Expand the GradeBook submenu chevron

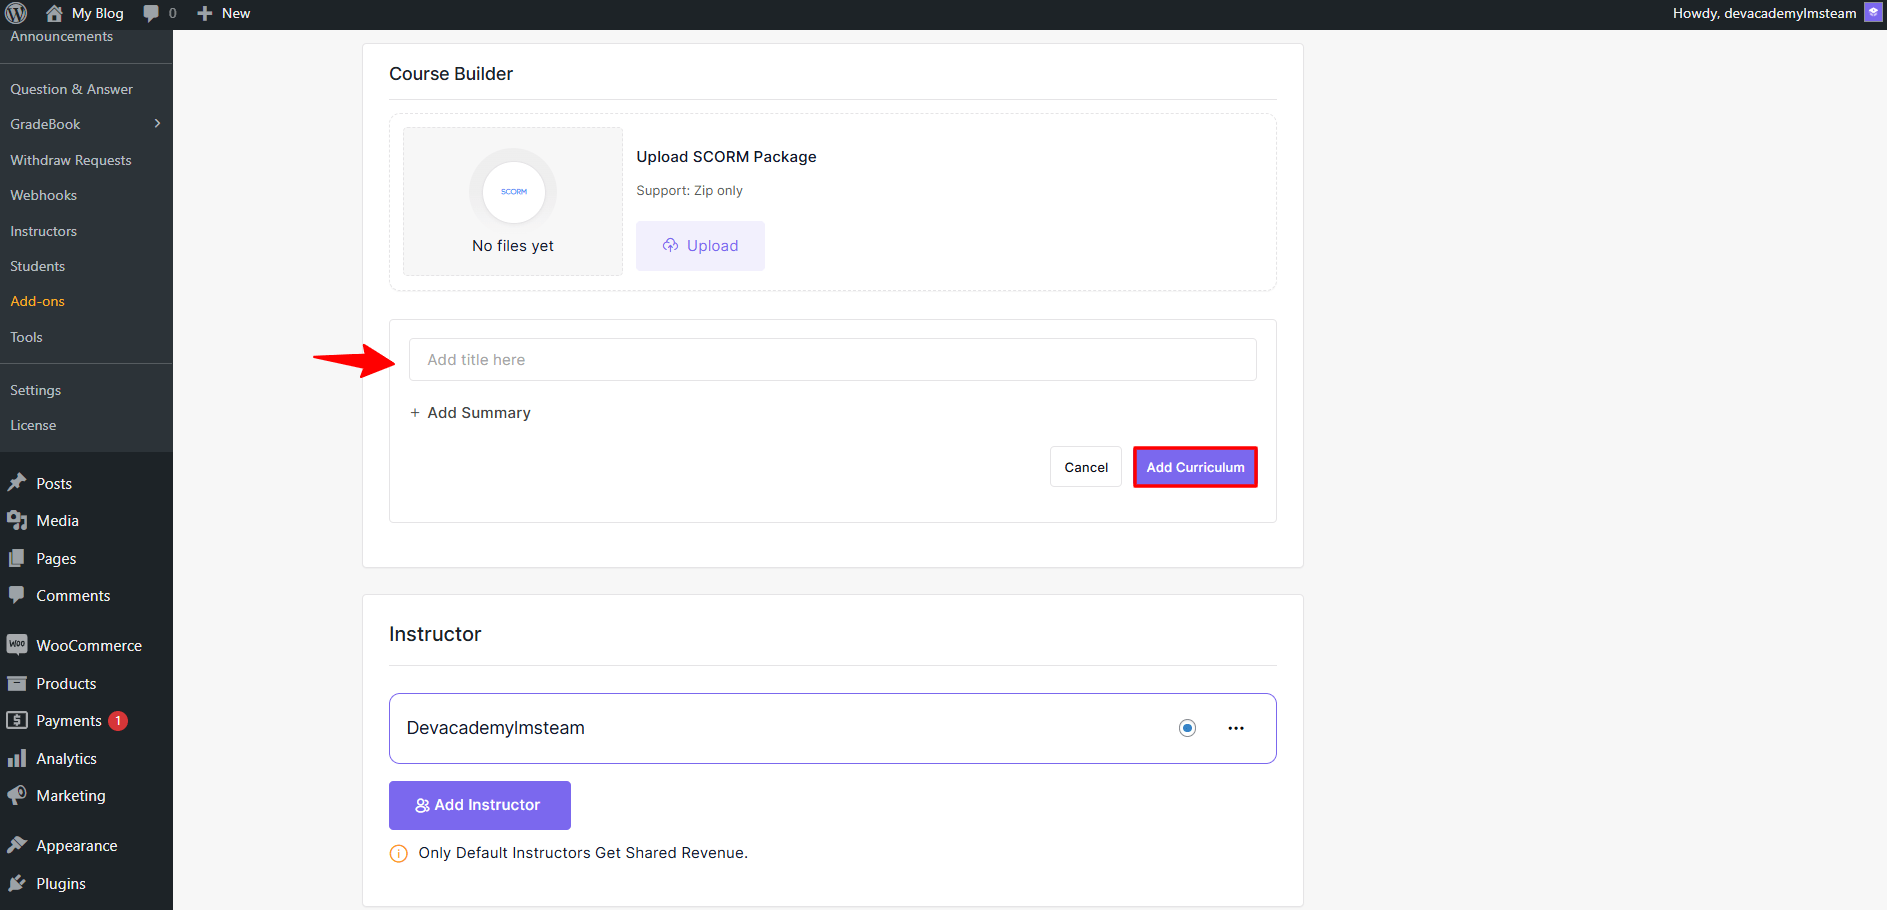[157, 124]
